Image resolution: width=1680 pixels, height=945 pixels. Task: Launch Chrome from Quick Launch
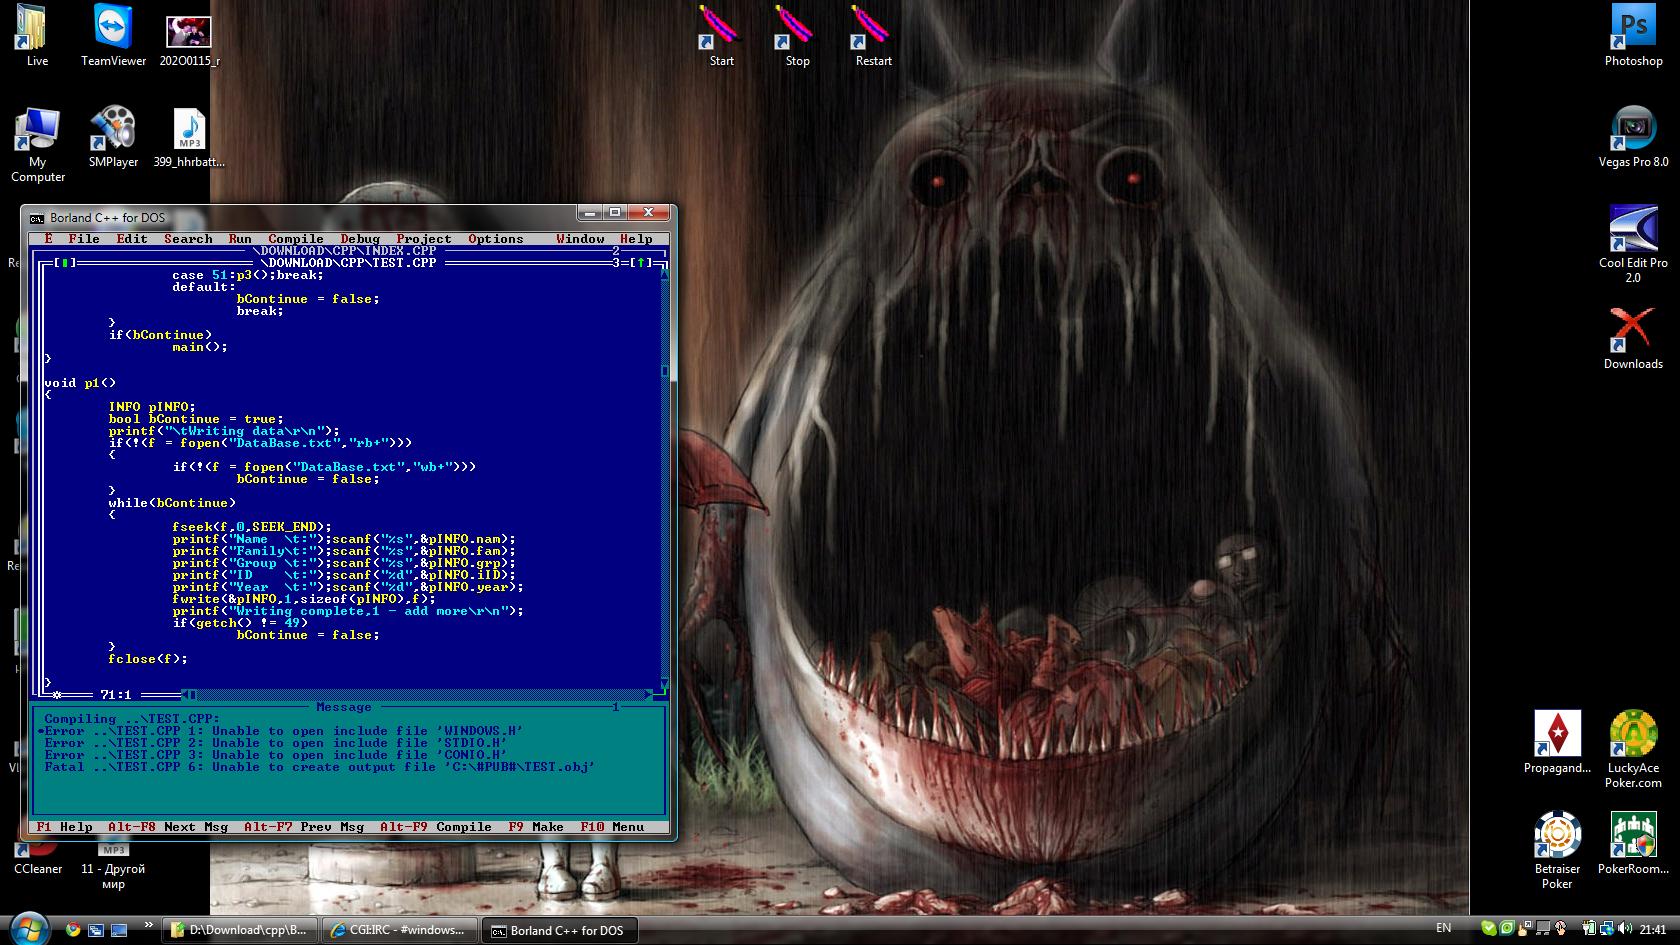(x=73, y=929)
